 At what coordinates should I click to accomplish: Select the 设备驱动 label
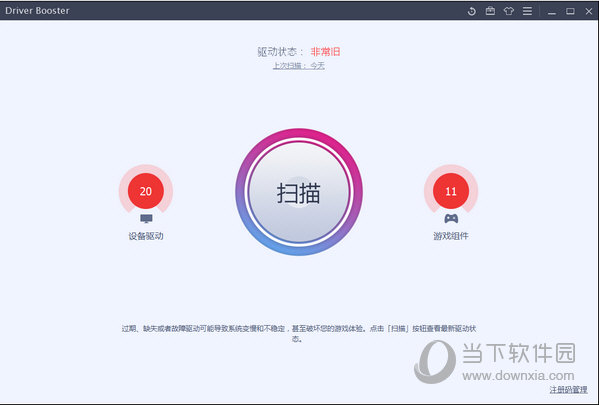146,236
